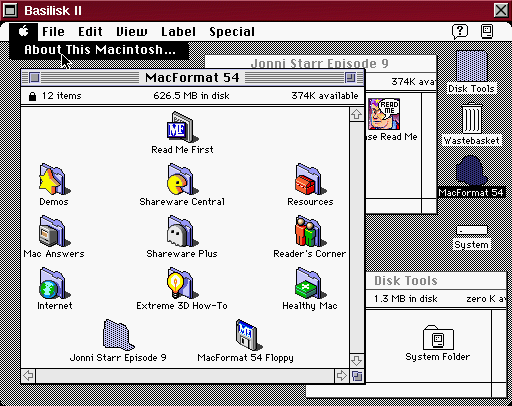
Task: Select the MacFormat 54 CD desktop icon
Action: 471,170
